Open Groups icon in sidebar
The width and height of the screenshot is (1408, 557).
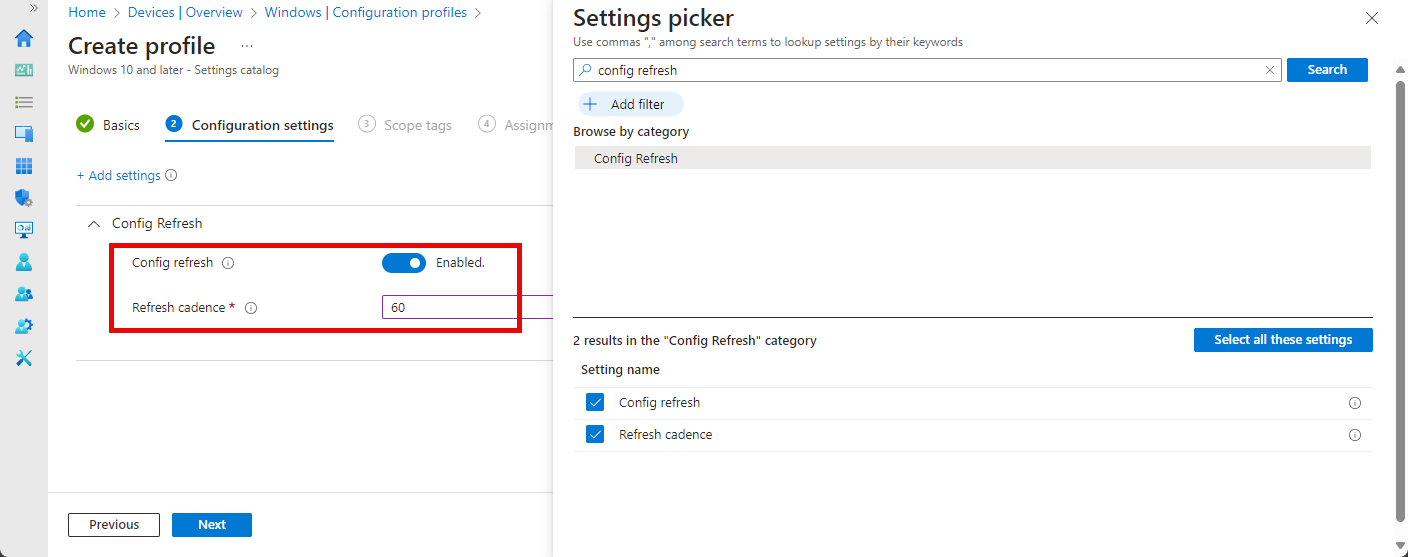(24, 294)
